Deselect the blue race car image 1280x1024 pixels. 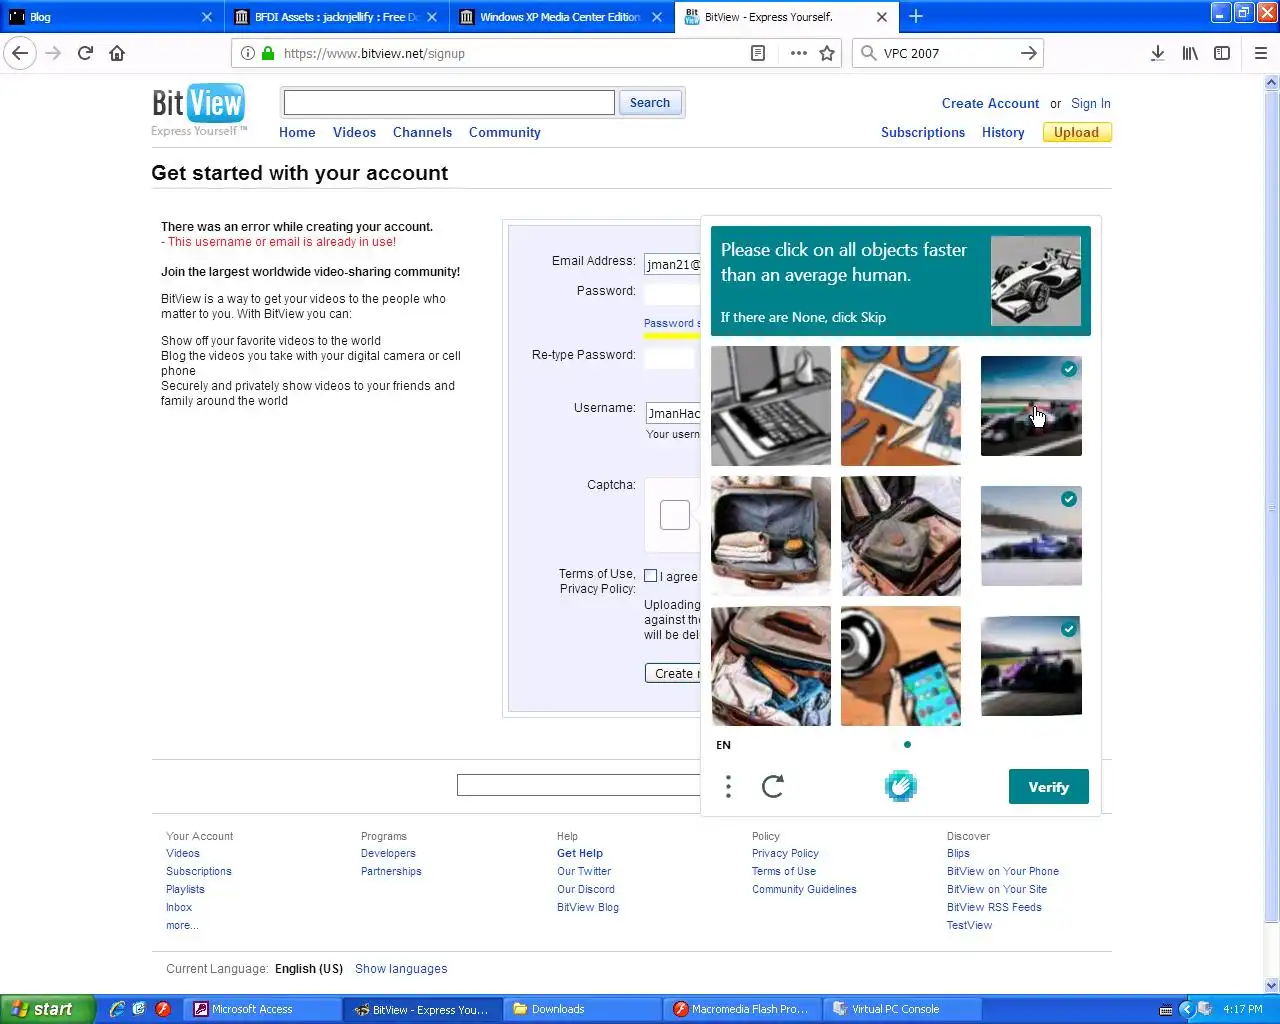tap(1031, 536)
